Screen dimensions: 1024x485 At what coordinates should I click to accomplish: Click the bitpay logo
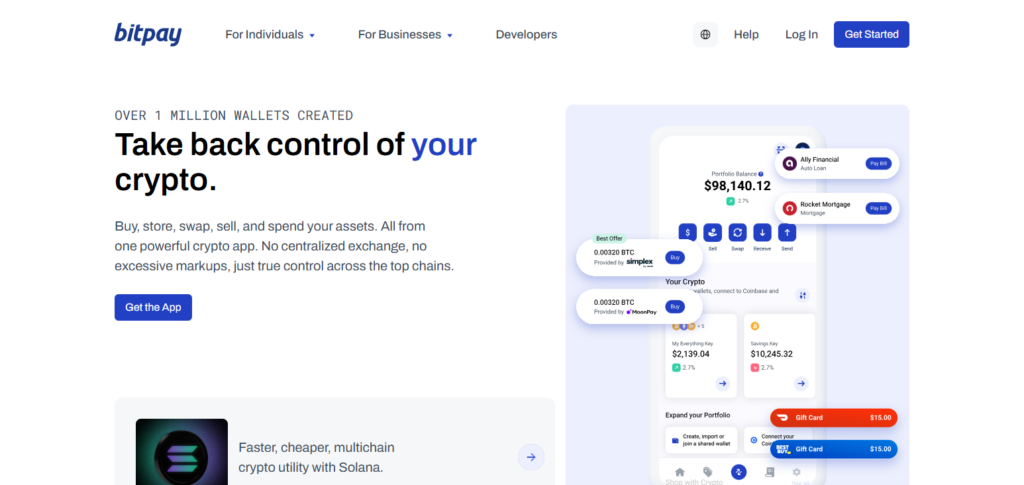coord(148,34)
